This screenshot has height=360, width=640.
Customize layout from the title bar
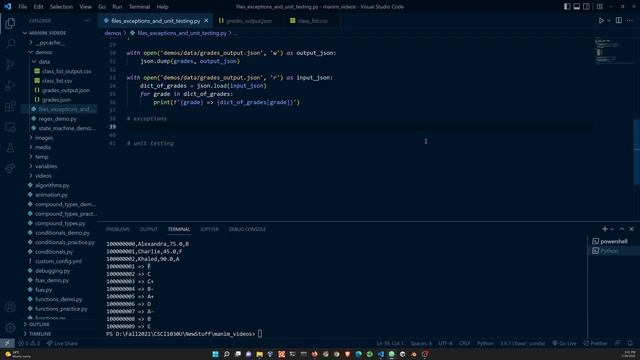pos(600,7)
